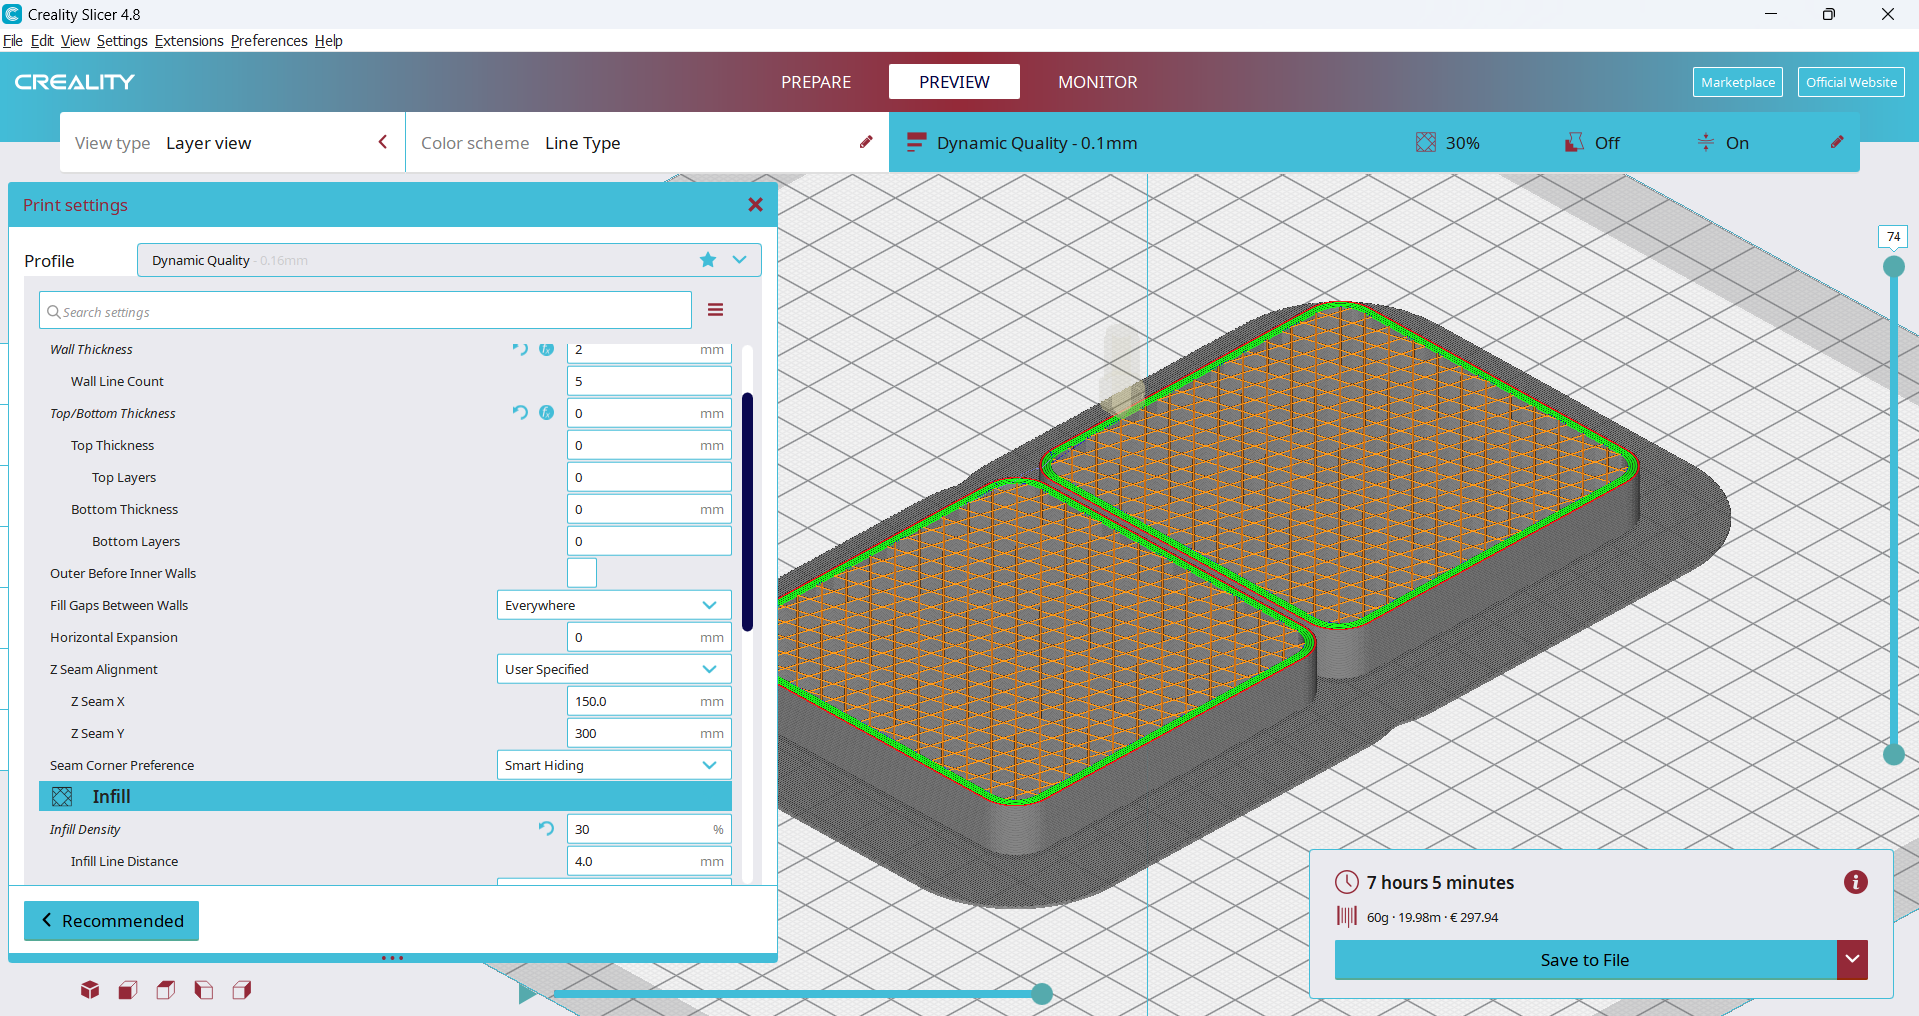Open the Official Website link

point(1851,82)
